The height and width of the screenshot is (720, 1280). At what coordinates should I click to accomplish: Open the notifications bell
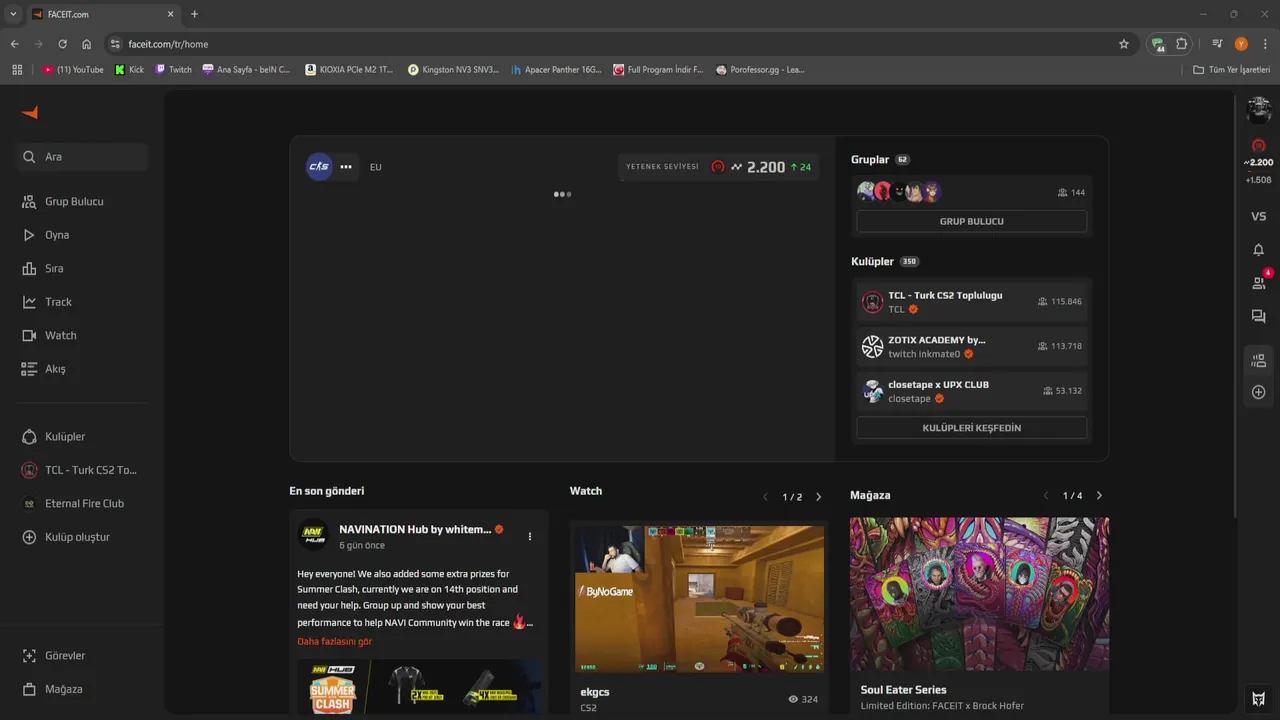point(1259,250)
